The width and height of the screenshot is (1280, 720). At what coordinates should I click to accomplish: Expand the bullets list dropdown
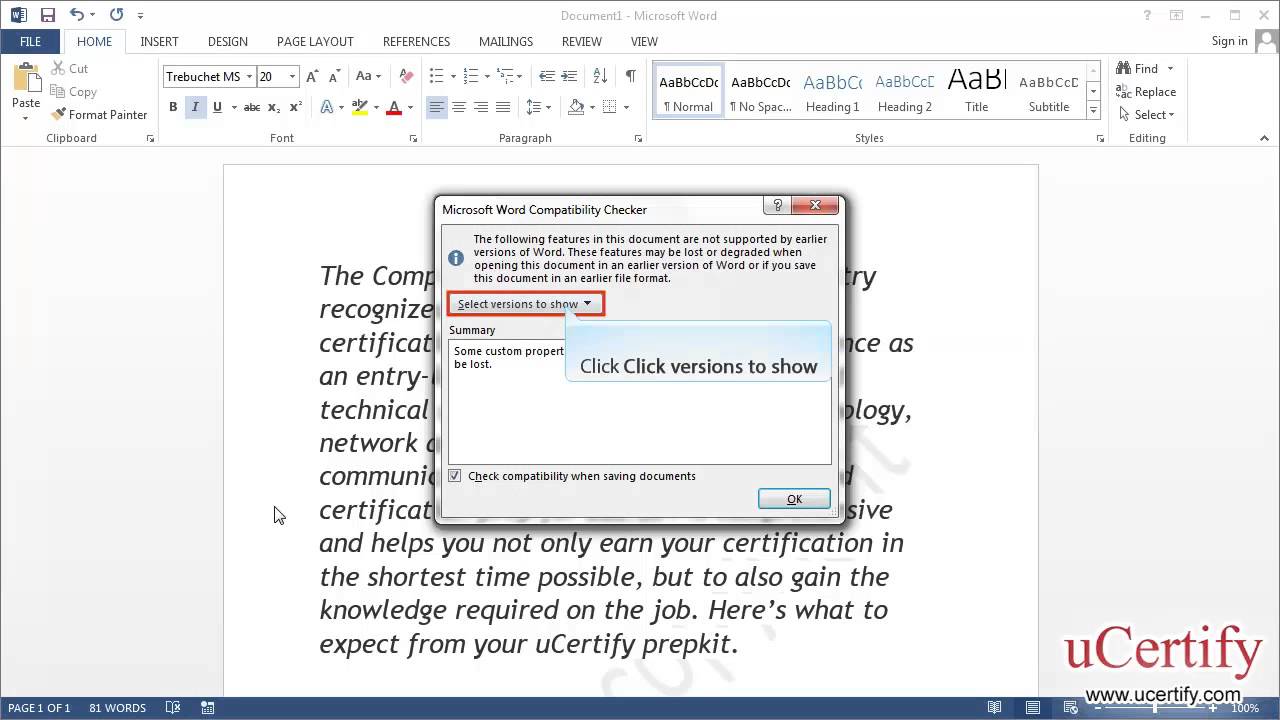pyautogui.click(x=453, y=76)
